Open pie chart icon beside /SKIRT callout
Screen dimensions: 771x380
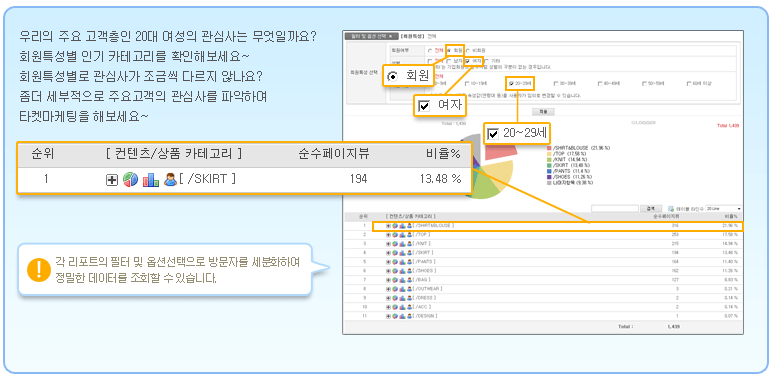click(130, 179)
